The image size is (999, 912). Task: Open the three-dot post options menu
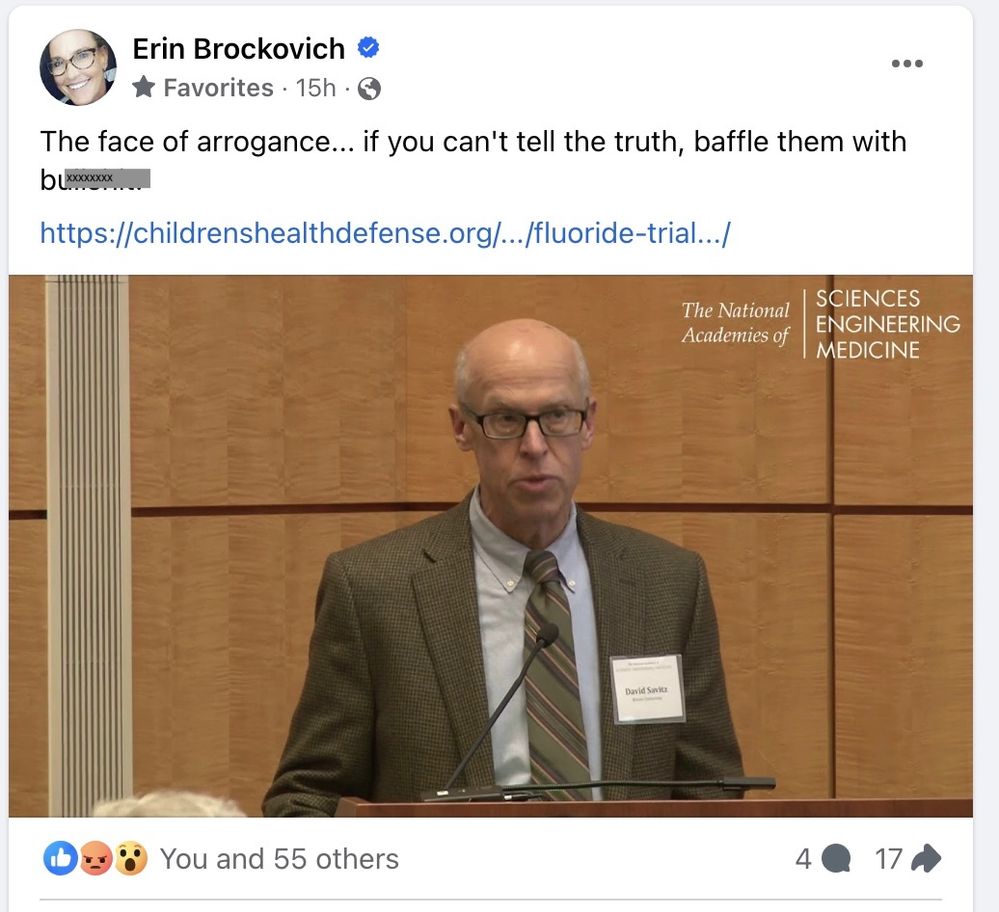pyautogui.click(x=907, y=63)
